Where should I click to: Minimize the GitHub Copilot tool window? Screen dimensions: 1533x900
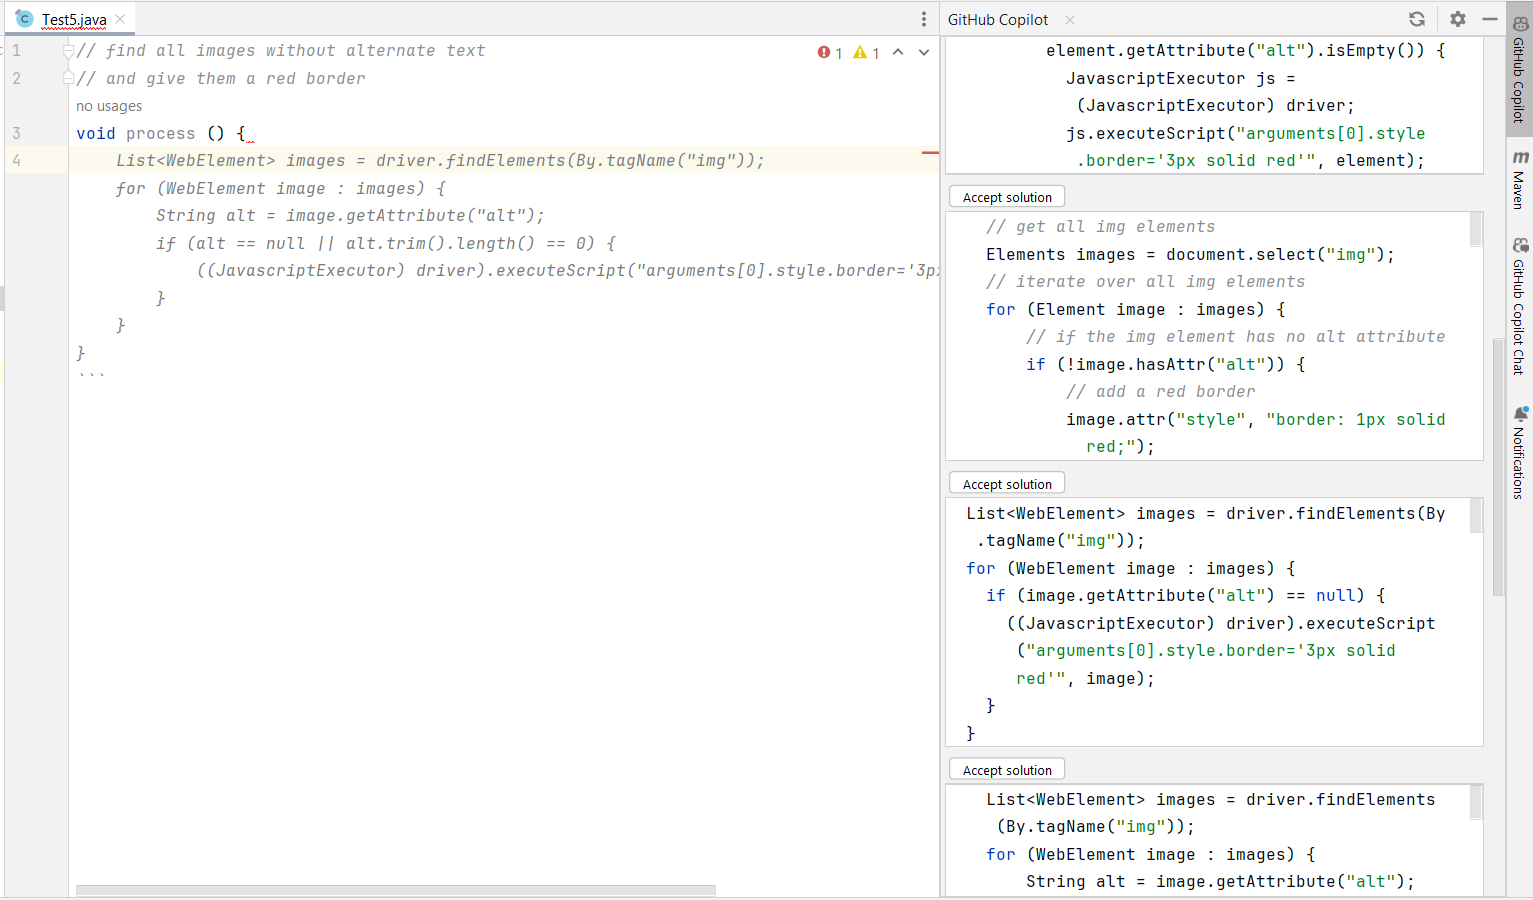(x=1489, y=19)
